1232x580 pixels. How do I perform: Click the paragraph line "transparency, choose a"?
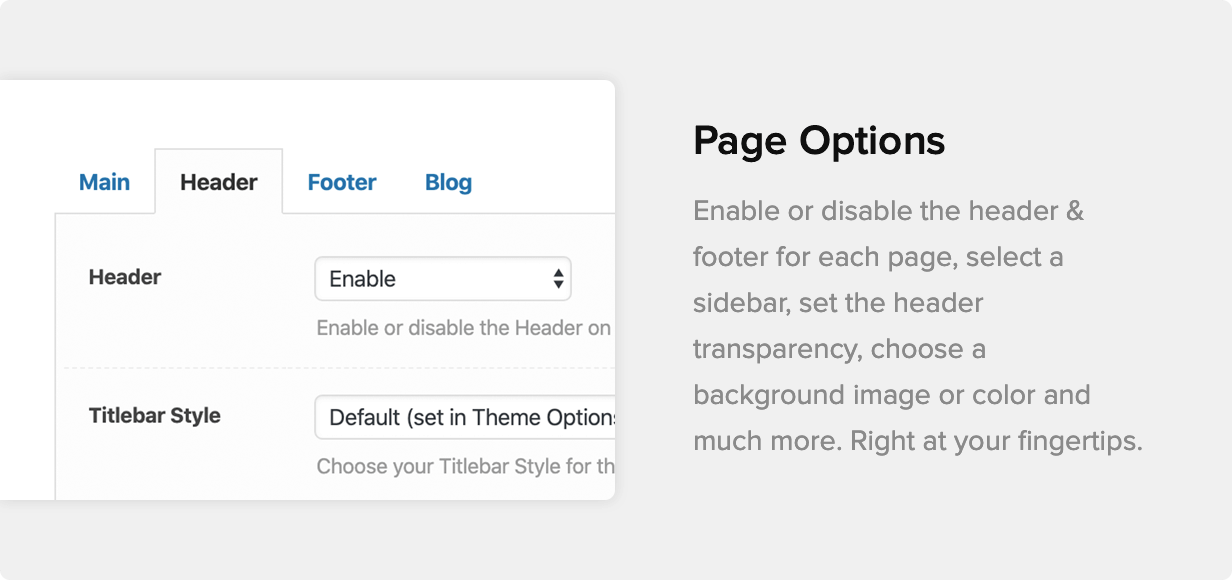(x=839, y=349)
